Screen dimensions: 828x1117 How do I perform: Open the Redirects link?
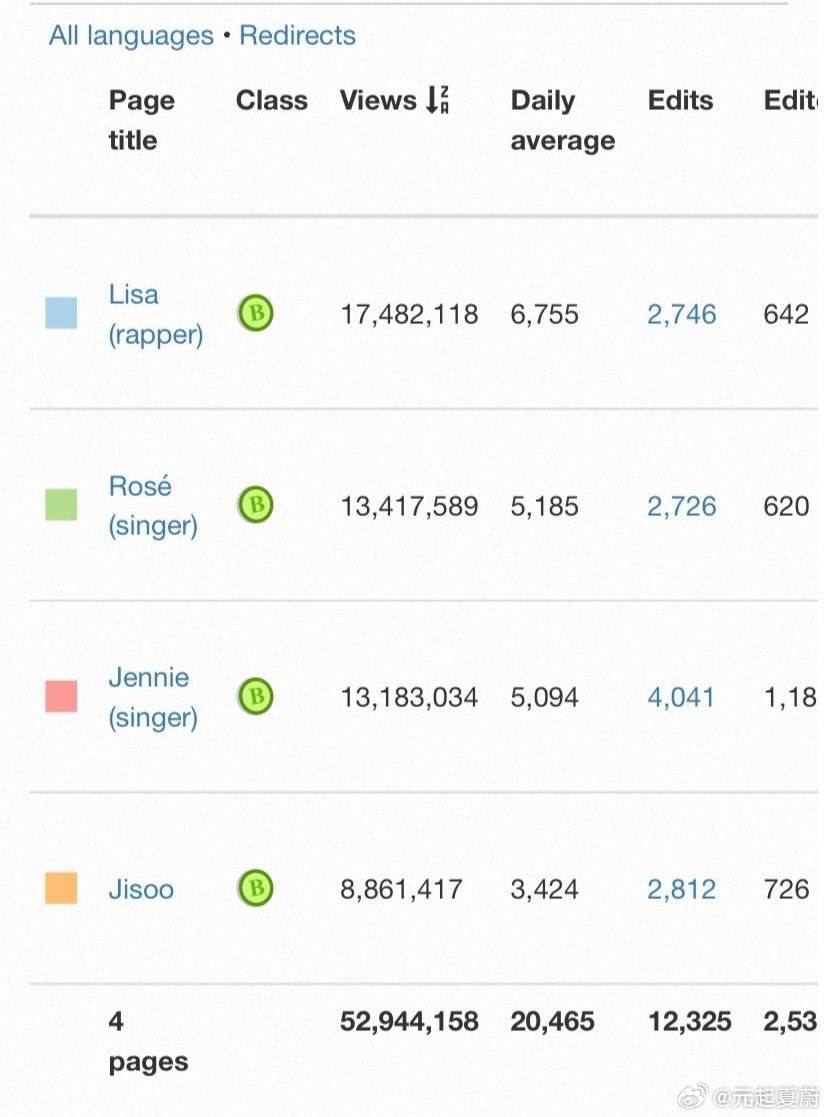click(297, 35)
